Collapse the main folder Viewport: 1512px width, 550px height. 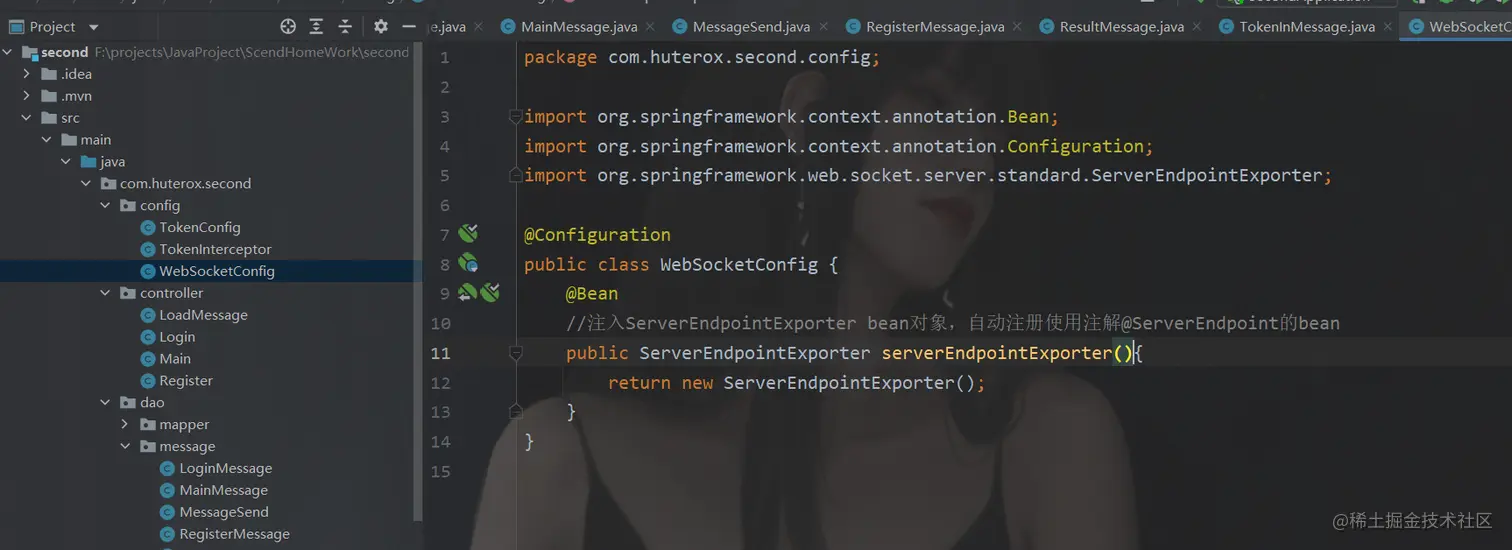click(47, 140)
